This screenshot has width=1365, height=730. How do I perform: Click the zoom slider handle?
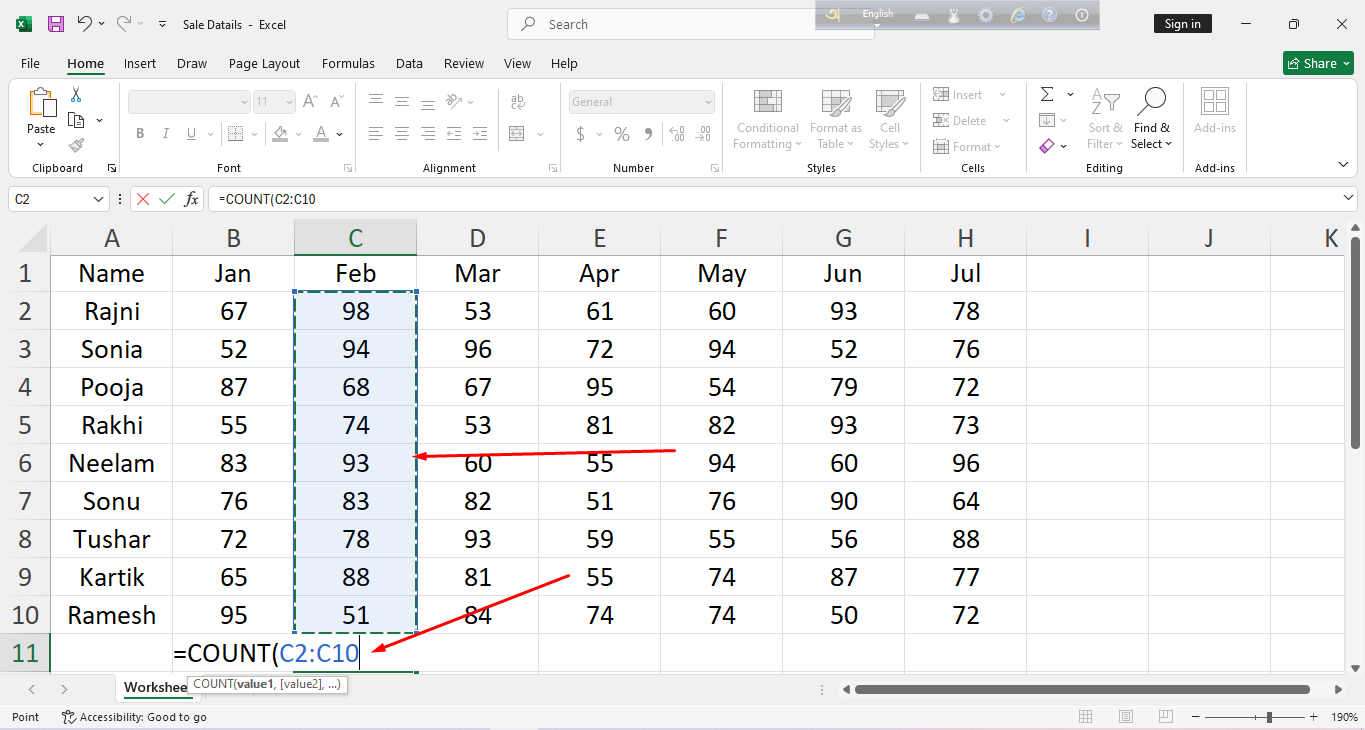point(1269,717)
